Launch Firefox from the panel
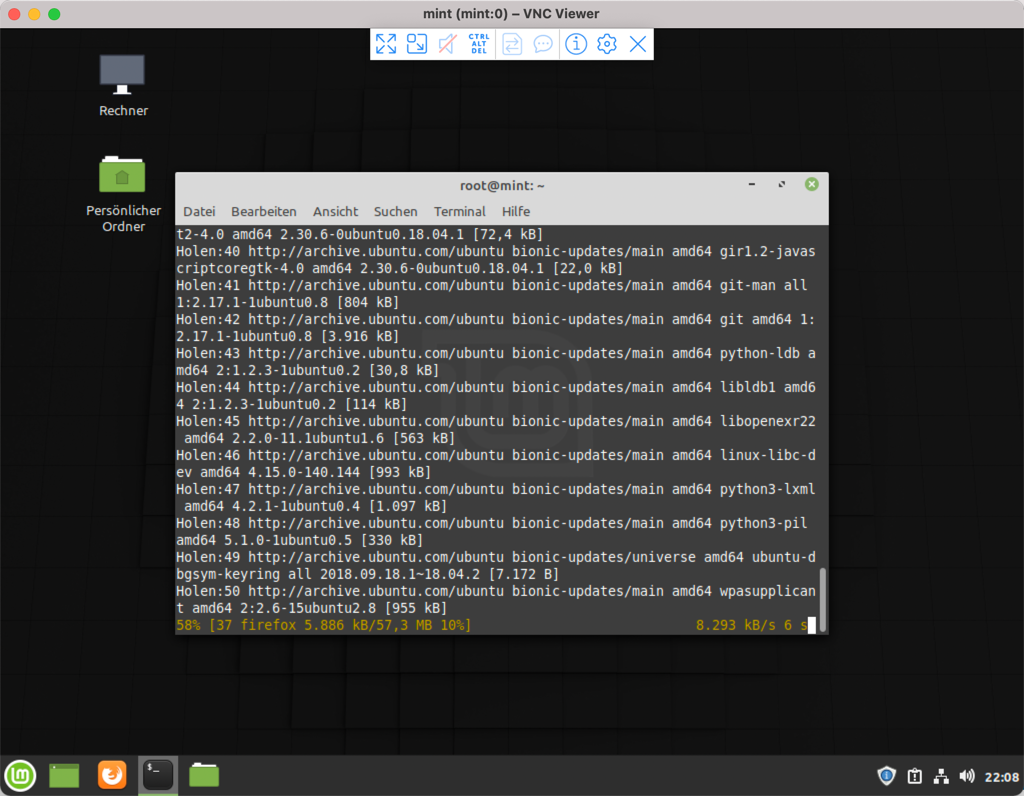This screenshot has height=796, width=1024. click(112, 775)
